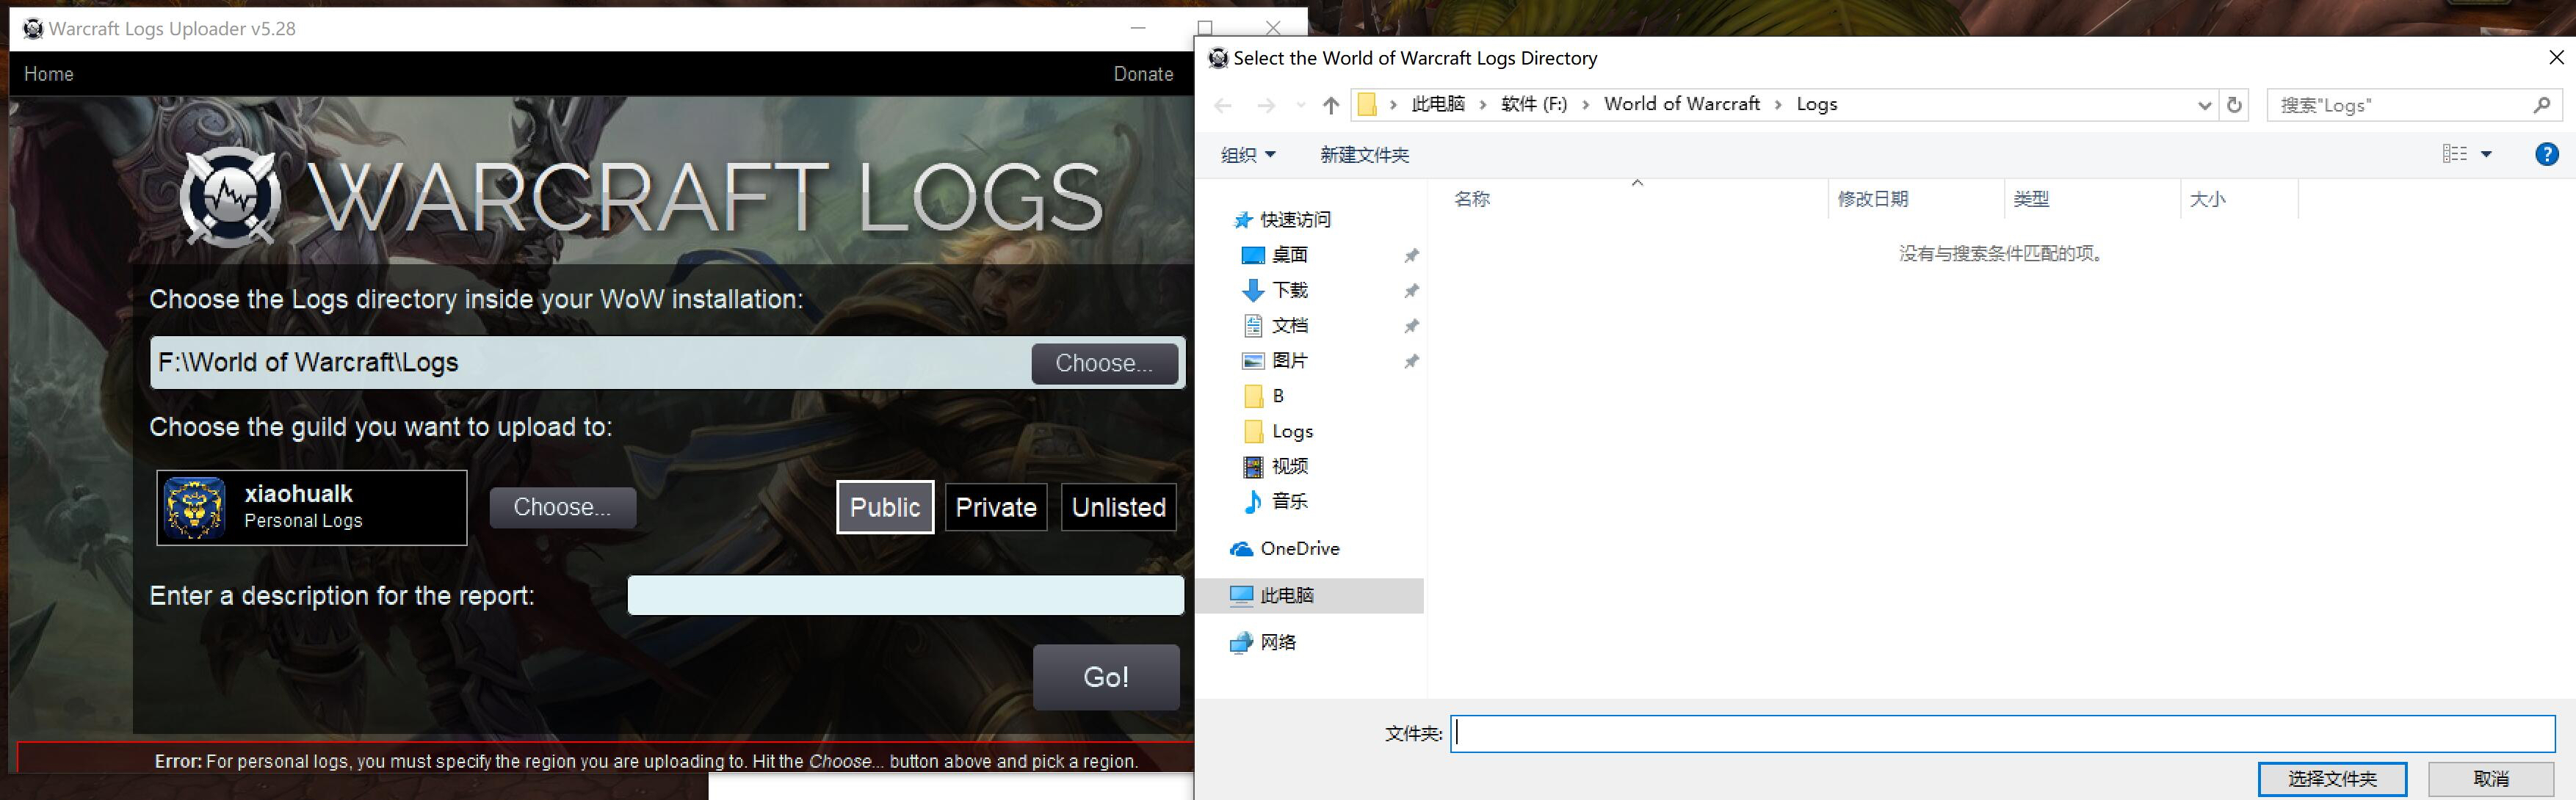
Task: Open the 音乐 Music folder icon
Action: (x=1253, y=502)
